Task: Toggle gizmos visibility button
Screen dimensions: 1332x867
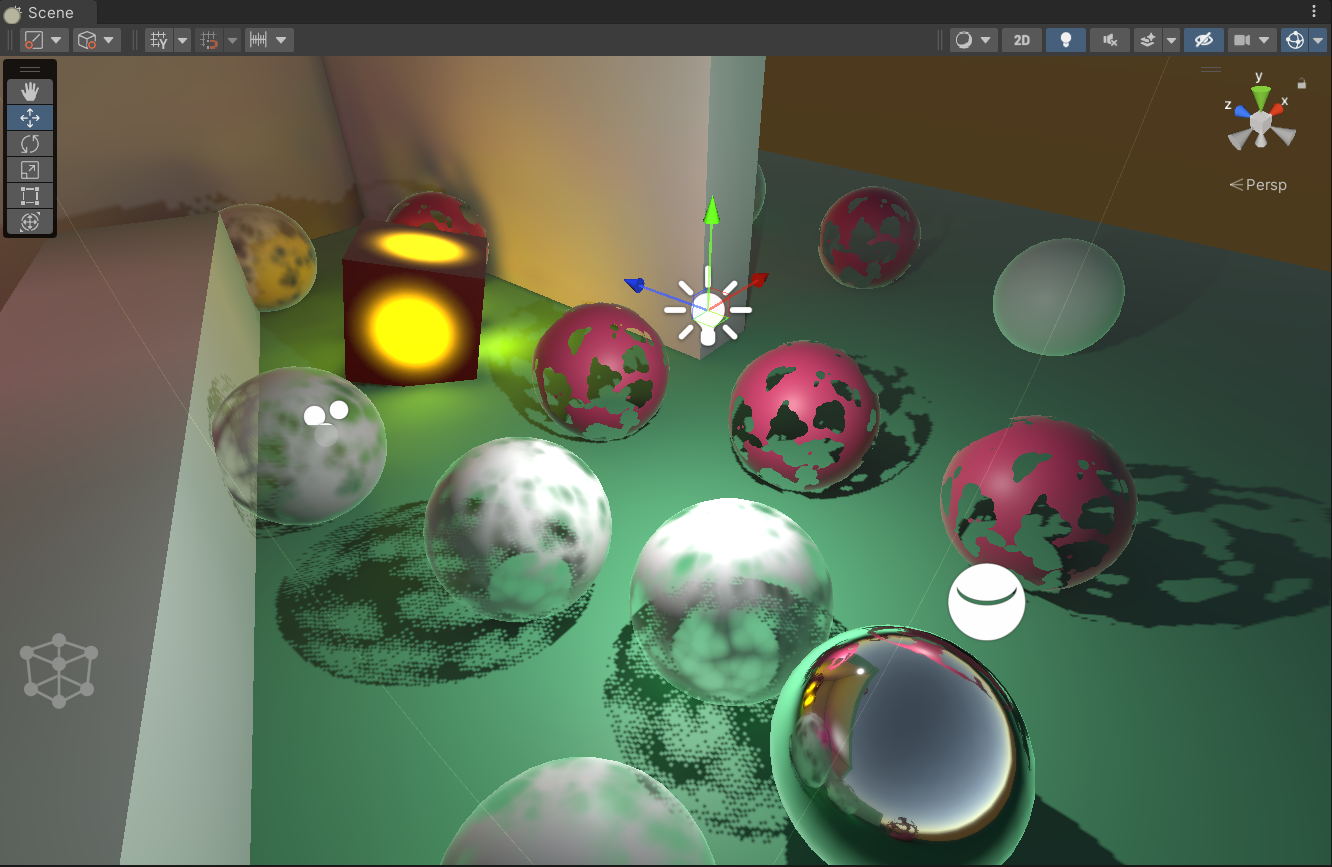Action: click(x=1295, y=40)
